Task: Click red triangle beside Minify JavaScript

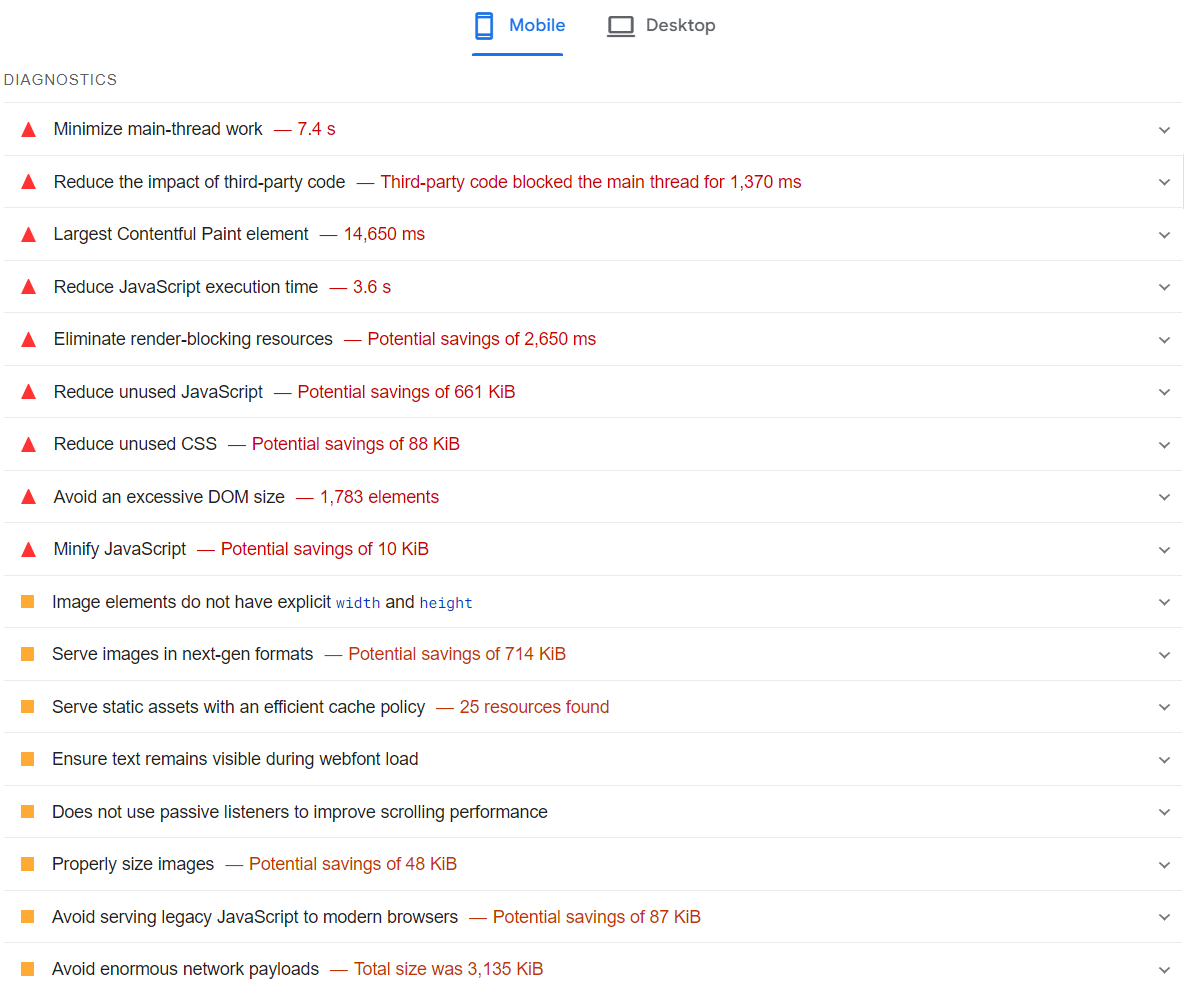Action: 29,549
